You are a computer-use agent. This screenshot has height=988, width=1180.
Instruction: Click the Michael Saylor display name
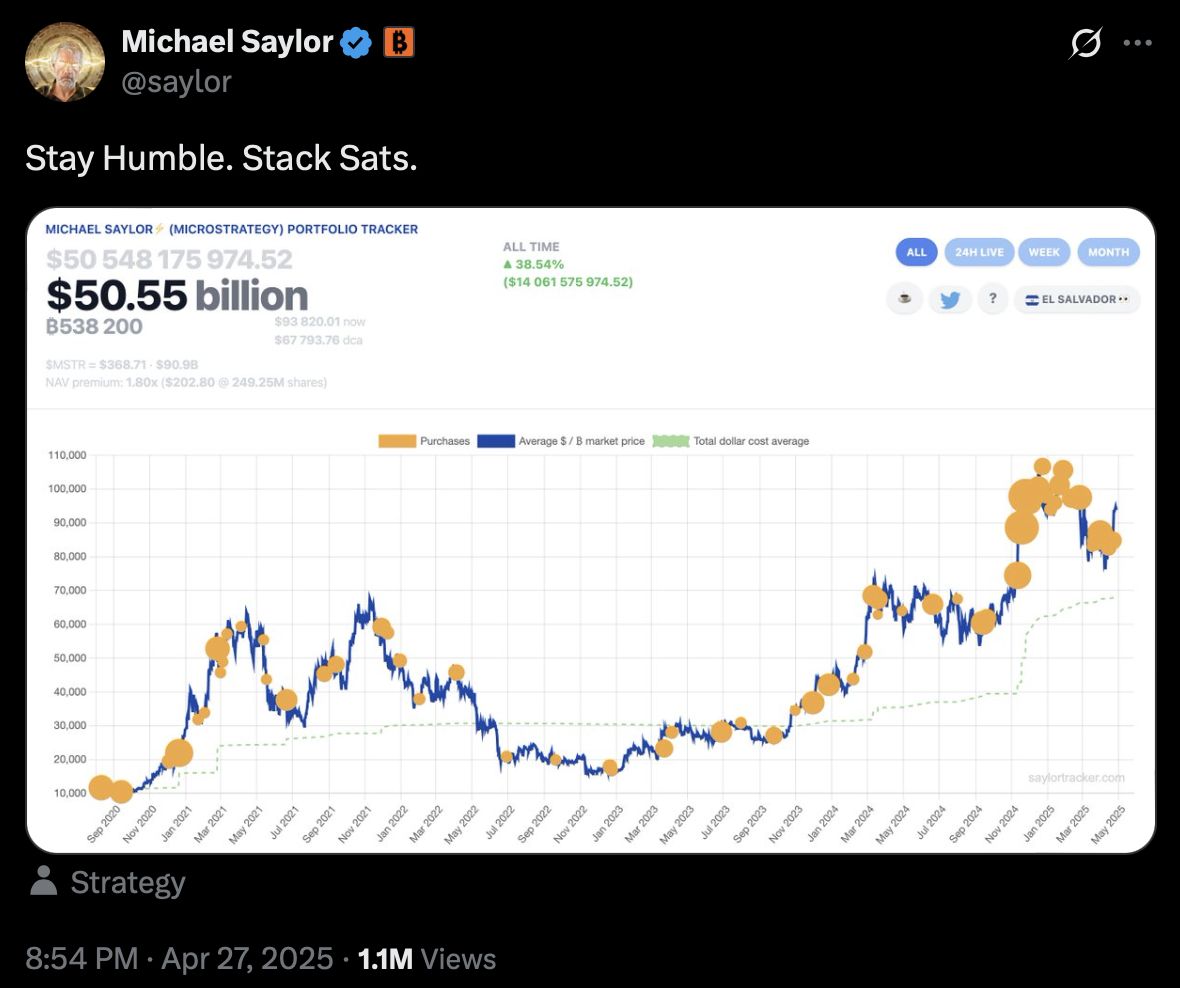coord(227,42)
